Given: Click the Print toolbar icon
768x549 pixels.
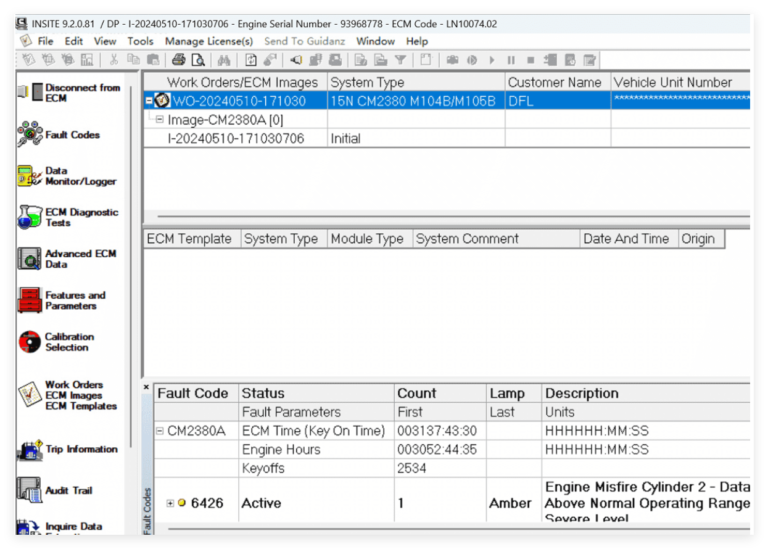Looking at the screenshot, I should pyautogui.click(x=179, y=60).
